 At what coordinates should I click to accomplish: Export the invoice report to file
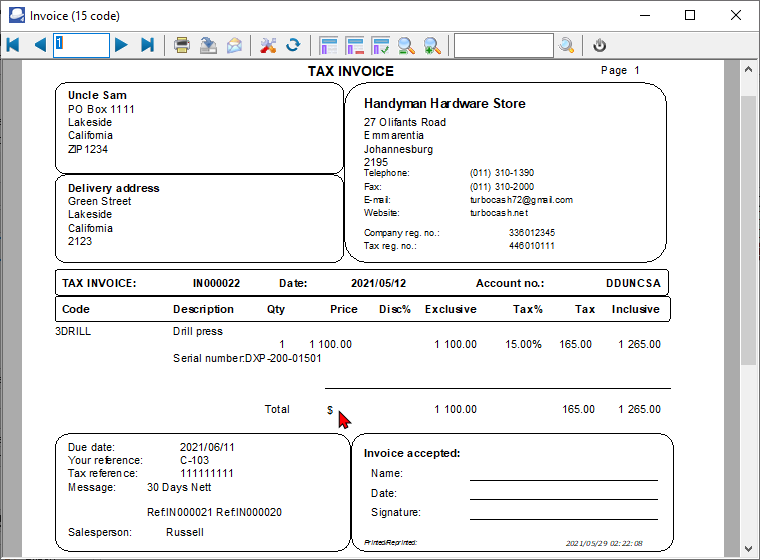pyautogui.click(x=208, y=45)
